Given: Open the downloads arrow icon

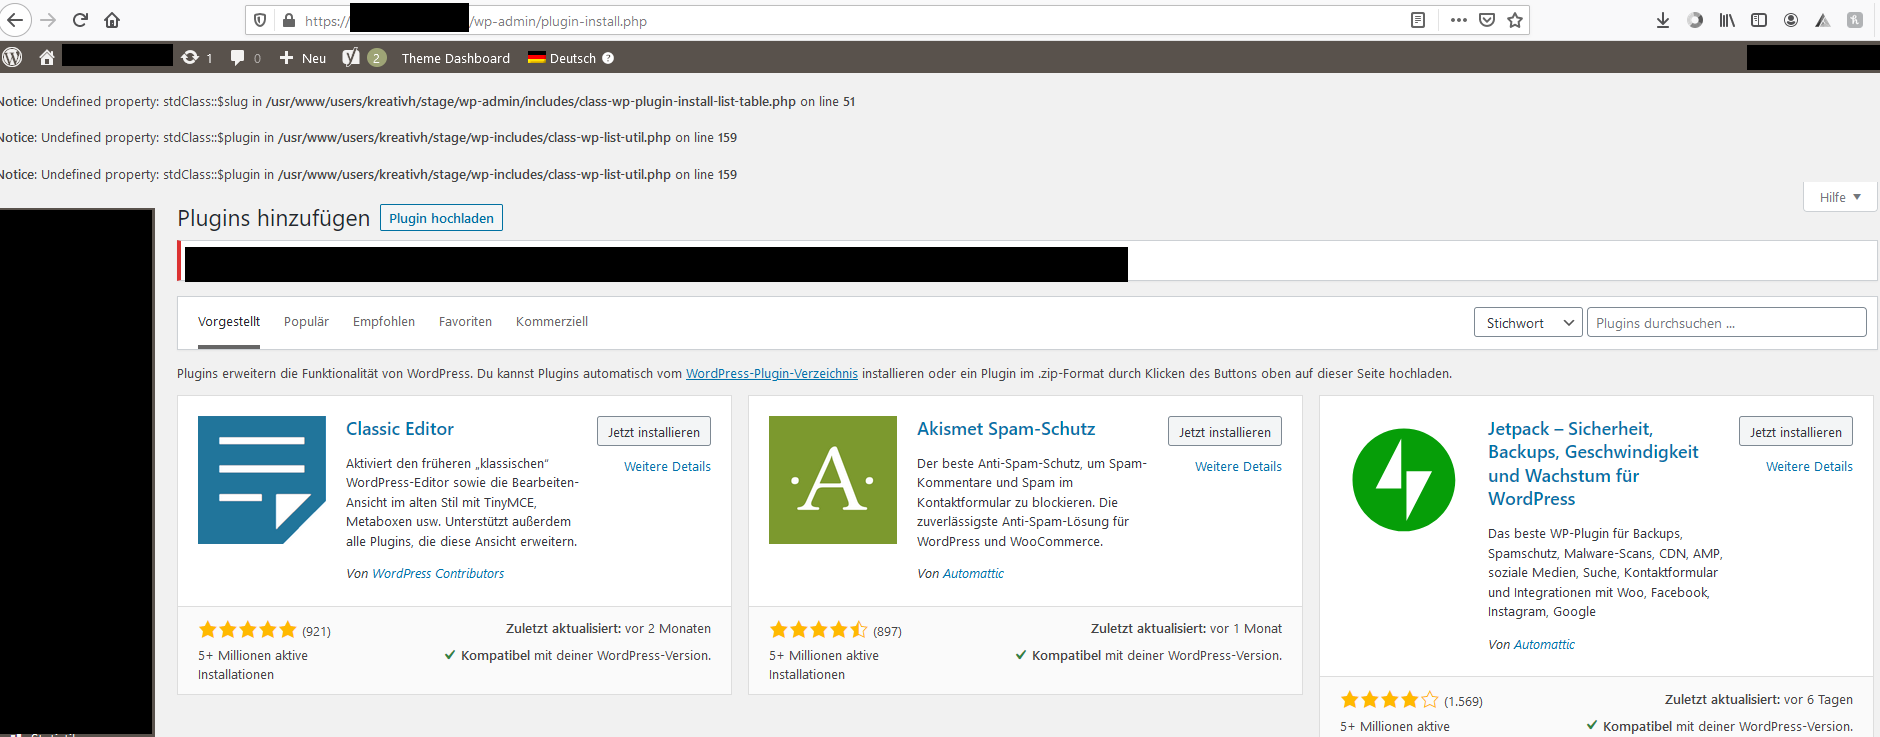Looking at the screenshot, I should pos(1663,20).
